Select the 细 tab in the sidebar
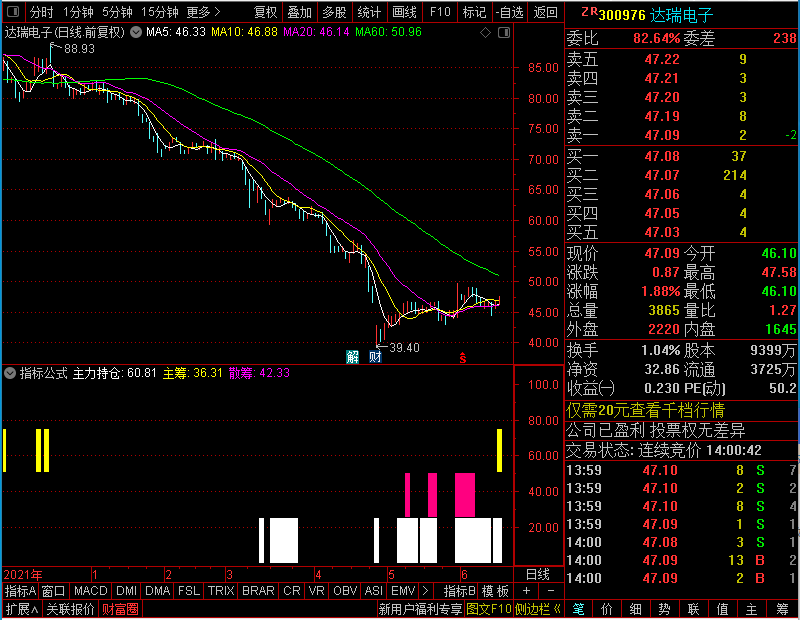The width and height of the screenshot is (800, 620). [635, 609]
